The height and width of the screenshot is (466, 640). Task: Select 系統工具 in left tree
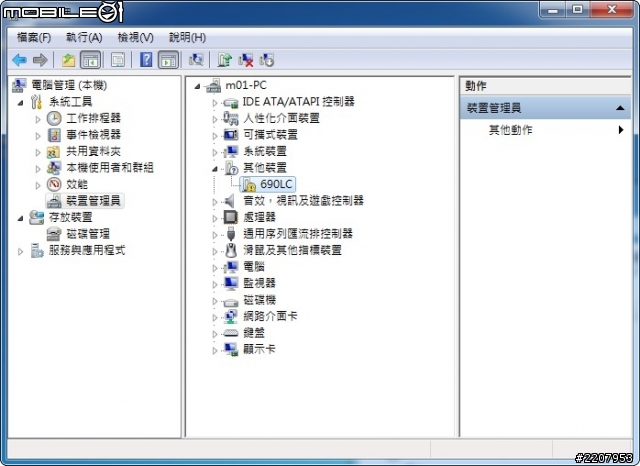(x=71, y=102)
